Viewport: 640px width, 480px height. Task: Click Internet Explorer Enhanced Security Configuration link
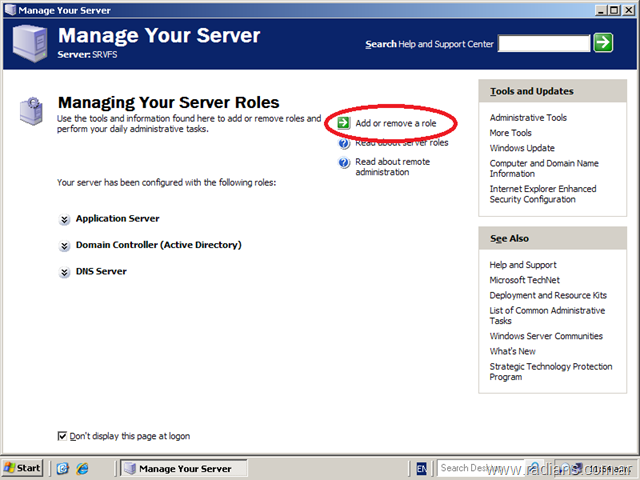click(x=542, y=194)
